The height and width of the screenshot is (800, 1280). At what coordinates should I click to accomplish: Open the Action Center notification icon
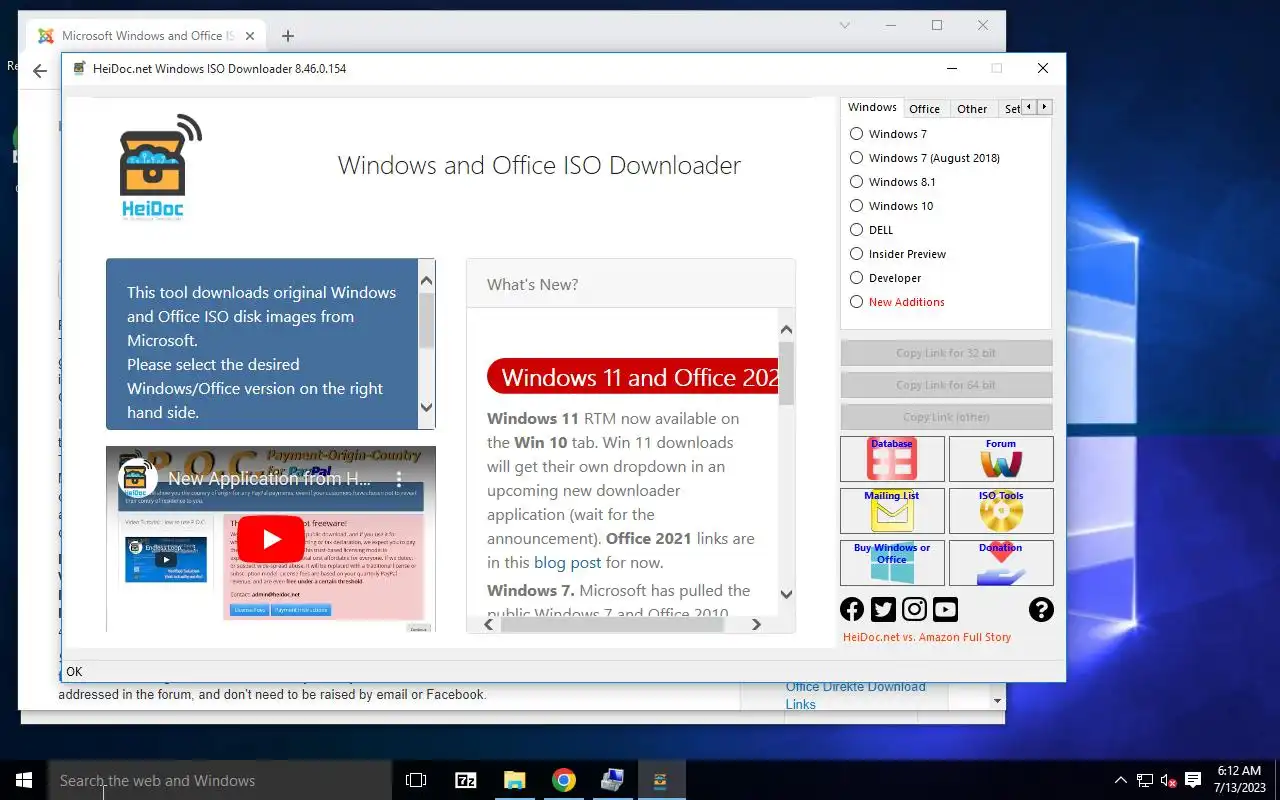pos(1193,780)
